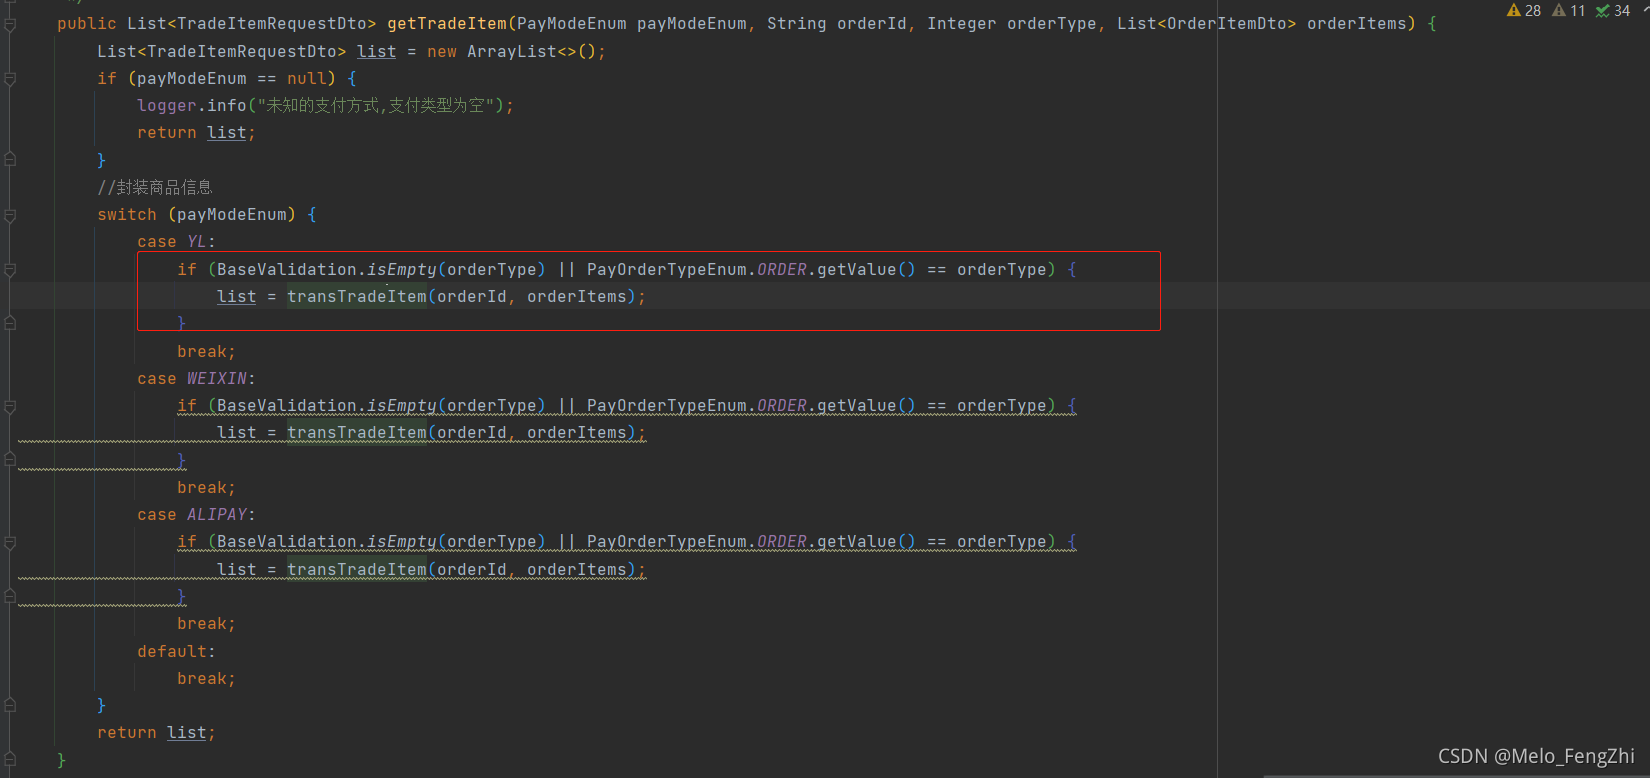Click 'BaseValidation' under case YL
1650x778 pixels.
[287, 269]
